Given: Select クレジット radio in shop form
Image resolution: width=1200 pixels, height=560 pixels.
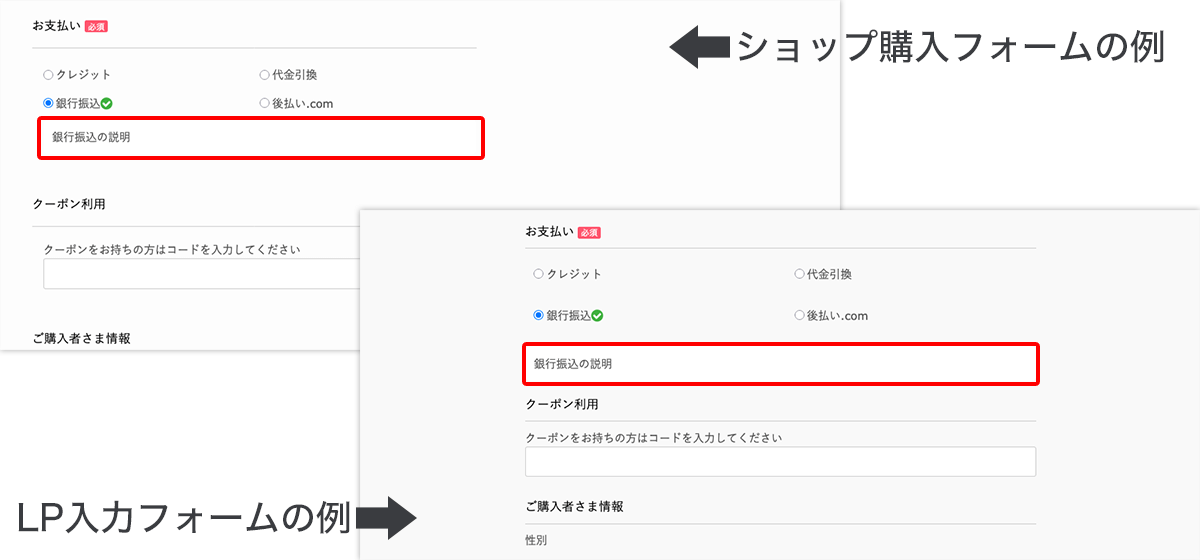Looking at the screenshot, I should tap(48, 75).
